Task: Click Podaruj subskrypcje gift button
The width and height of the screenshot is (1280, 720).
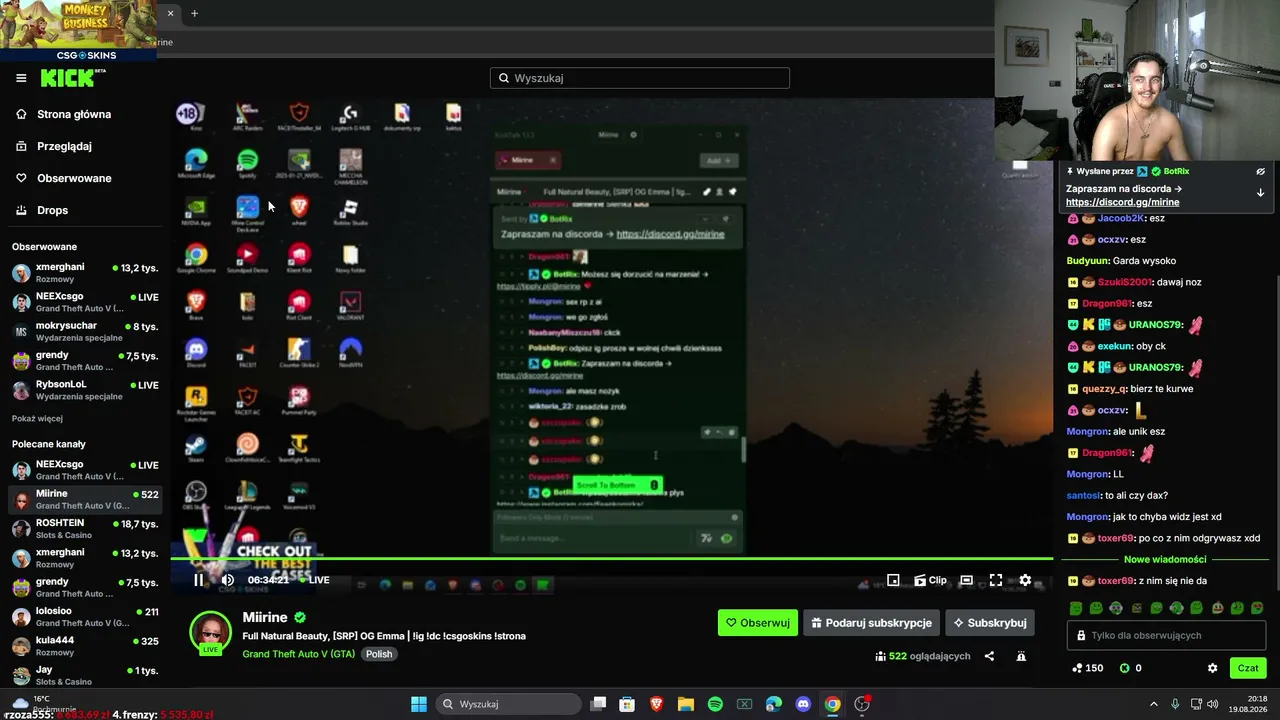Action: (871, 623)
